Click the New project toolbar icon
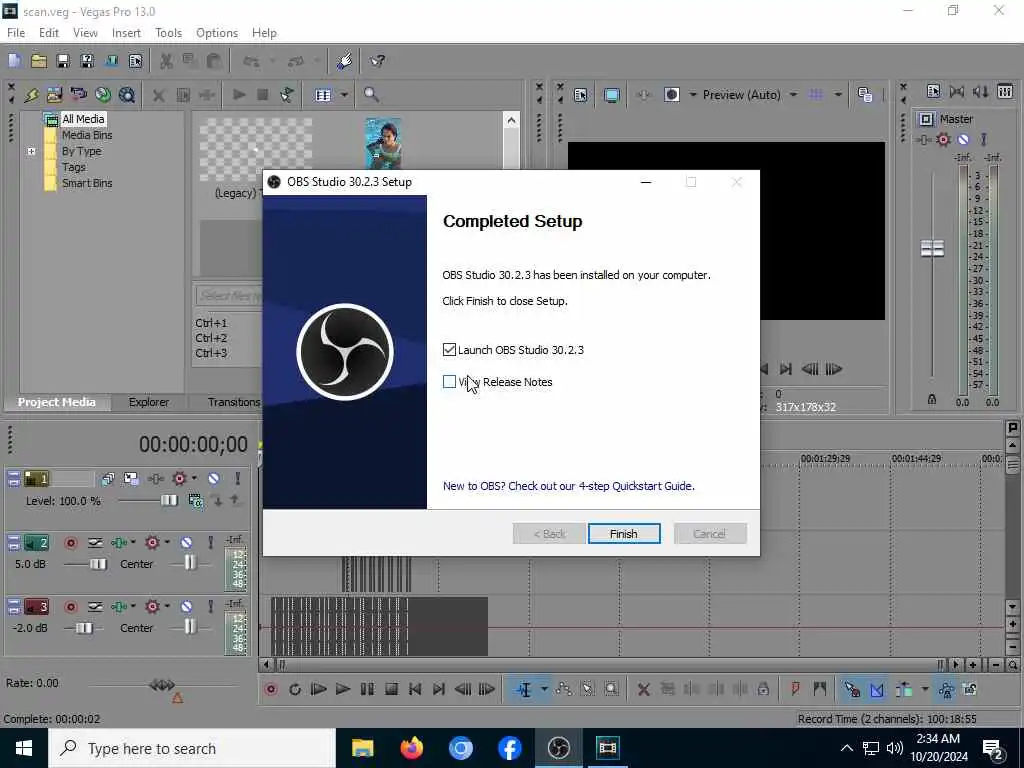Screen dimensions: 1024x768 click(x=14, y=61)
